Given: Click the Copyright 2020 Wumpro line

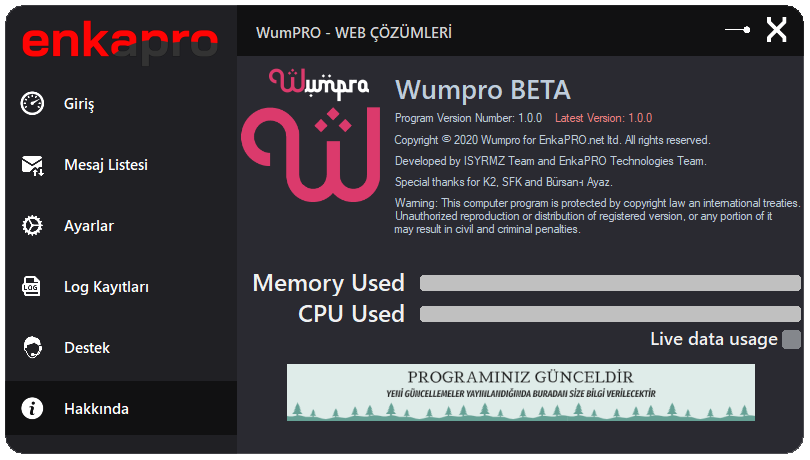Looking at the screenshot, I should tap(552, 140).
